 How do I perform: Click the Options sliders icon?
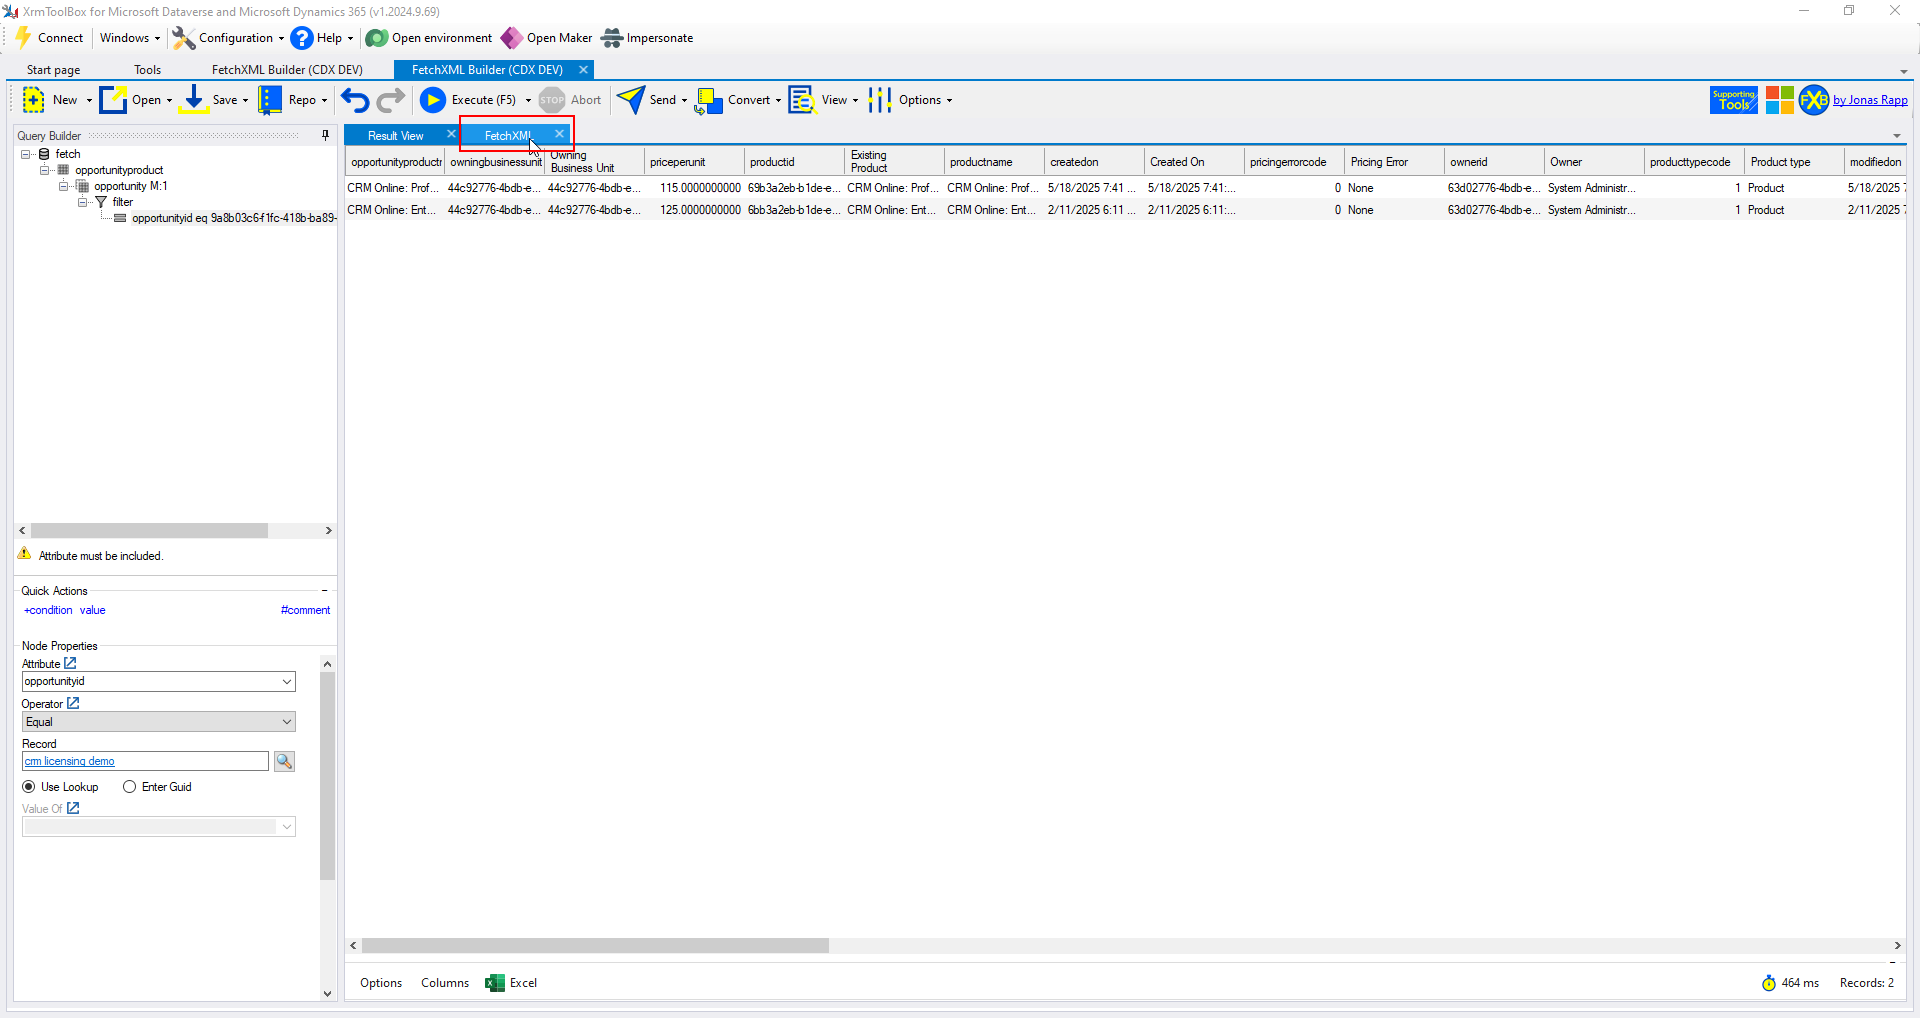(880, 100)
